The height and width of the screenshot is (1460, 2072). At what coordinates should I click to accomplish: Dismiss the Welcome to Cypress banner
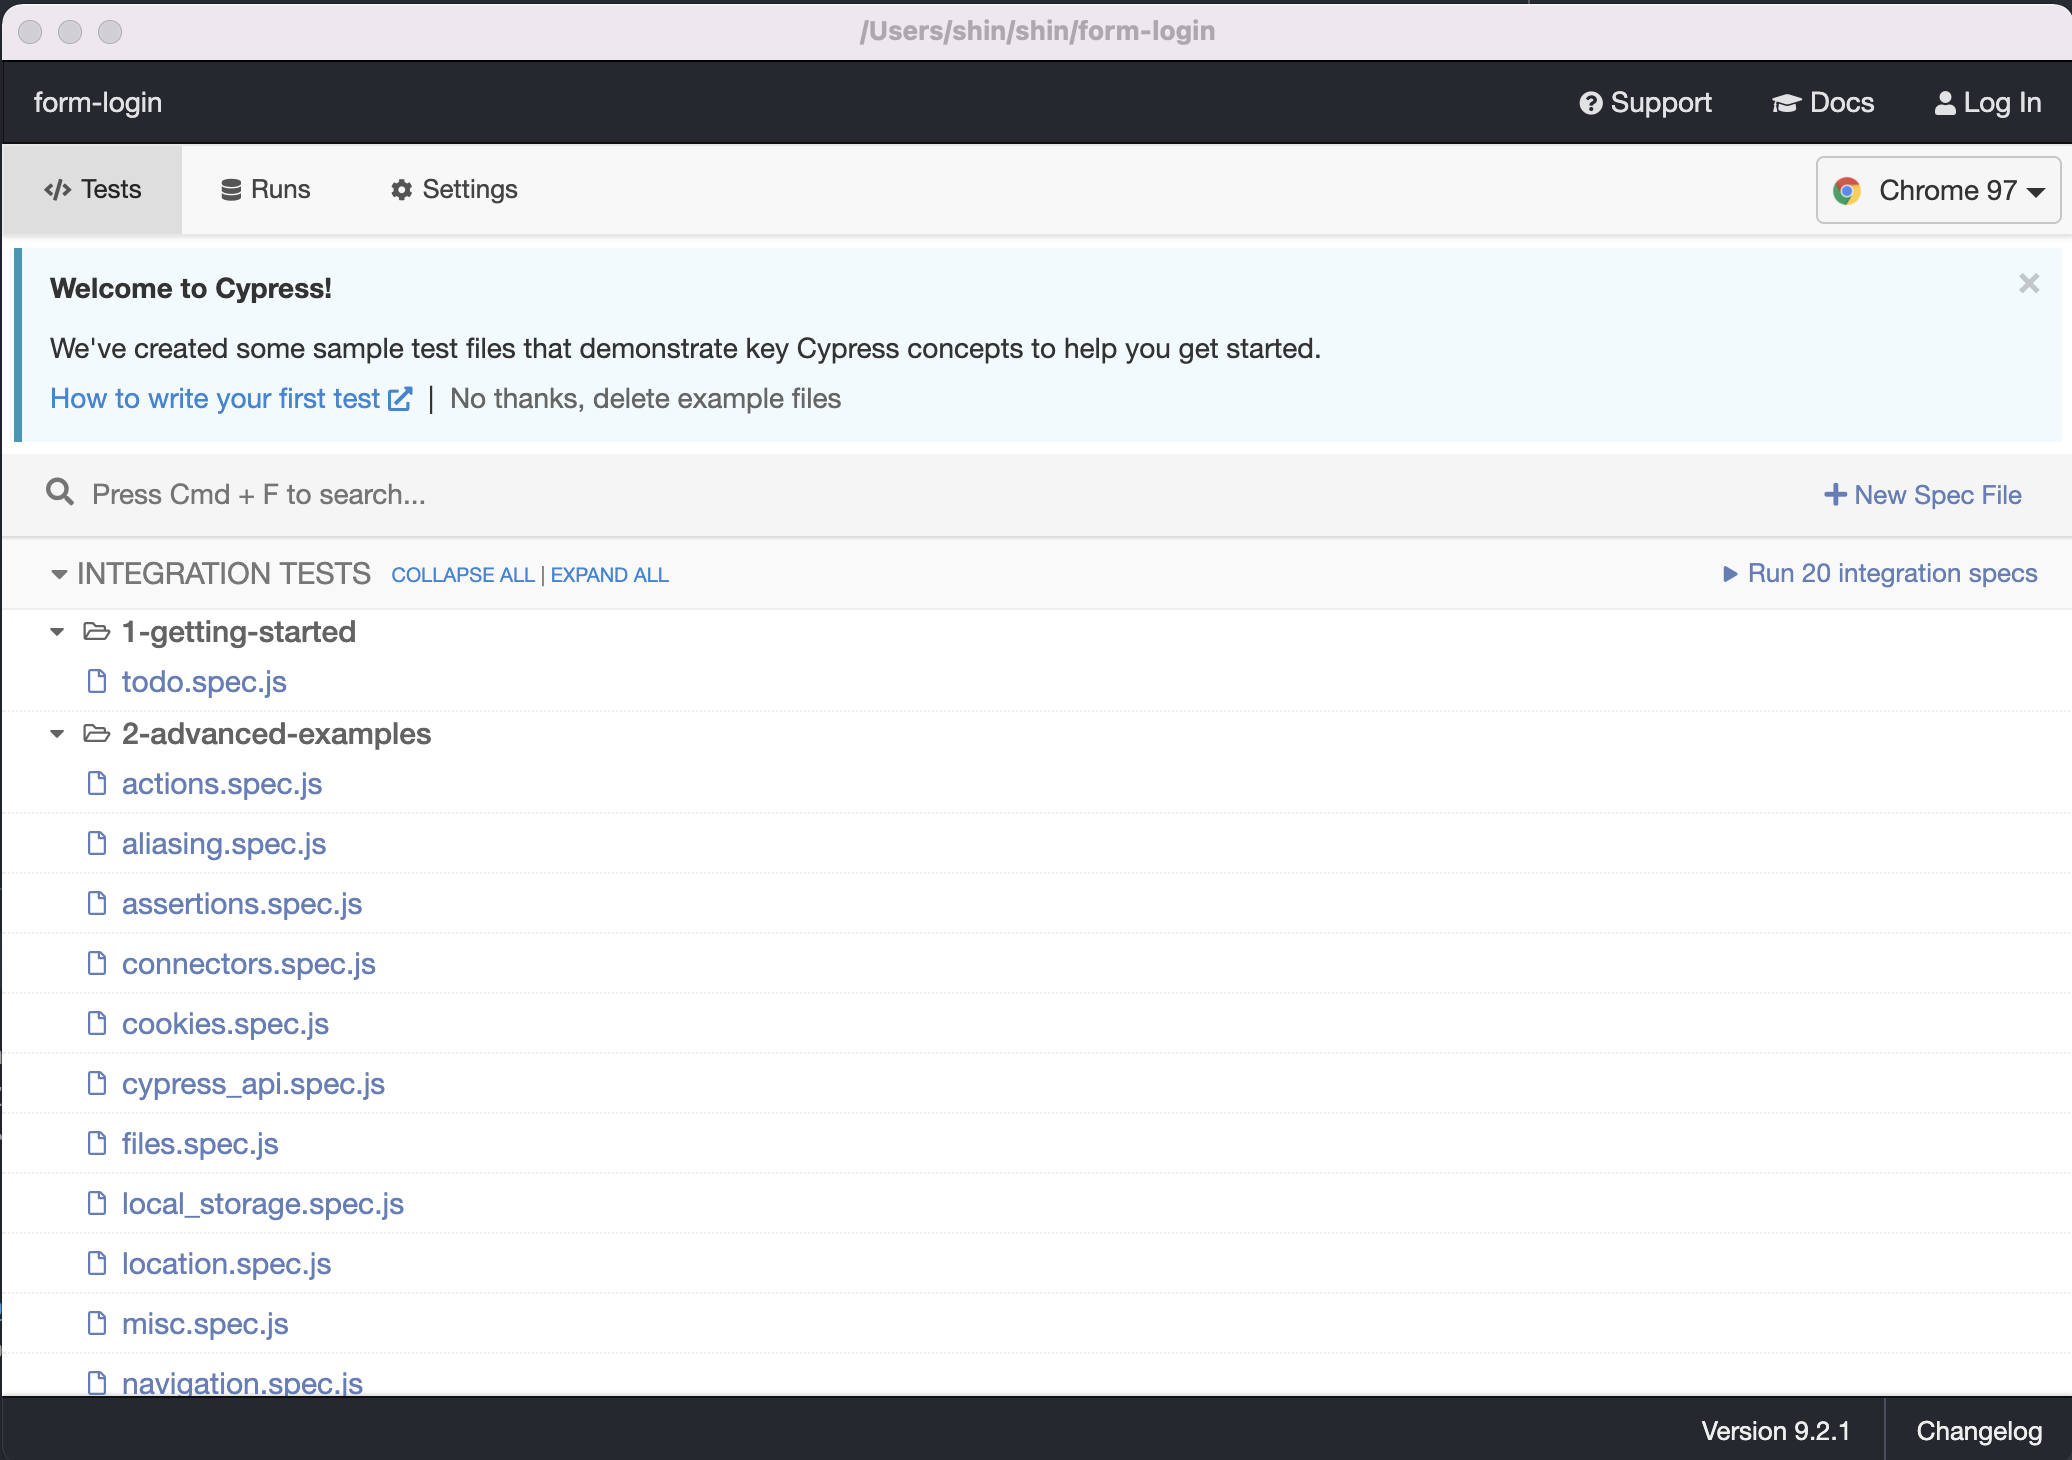pyautogui.click(x=2029, y=284)
